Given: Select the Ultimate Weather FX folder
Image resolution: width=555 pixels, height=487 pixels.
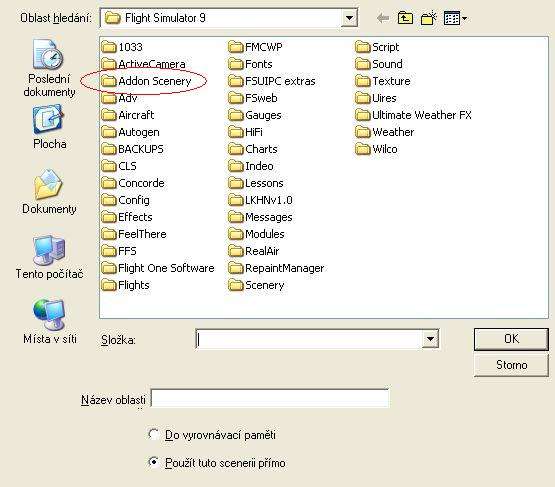Looking at the screenshot, I should pyautogui.click(x=413, y=115).
